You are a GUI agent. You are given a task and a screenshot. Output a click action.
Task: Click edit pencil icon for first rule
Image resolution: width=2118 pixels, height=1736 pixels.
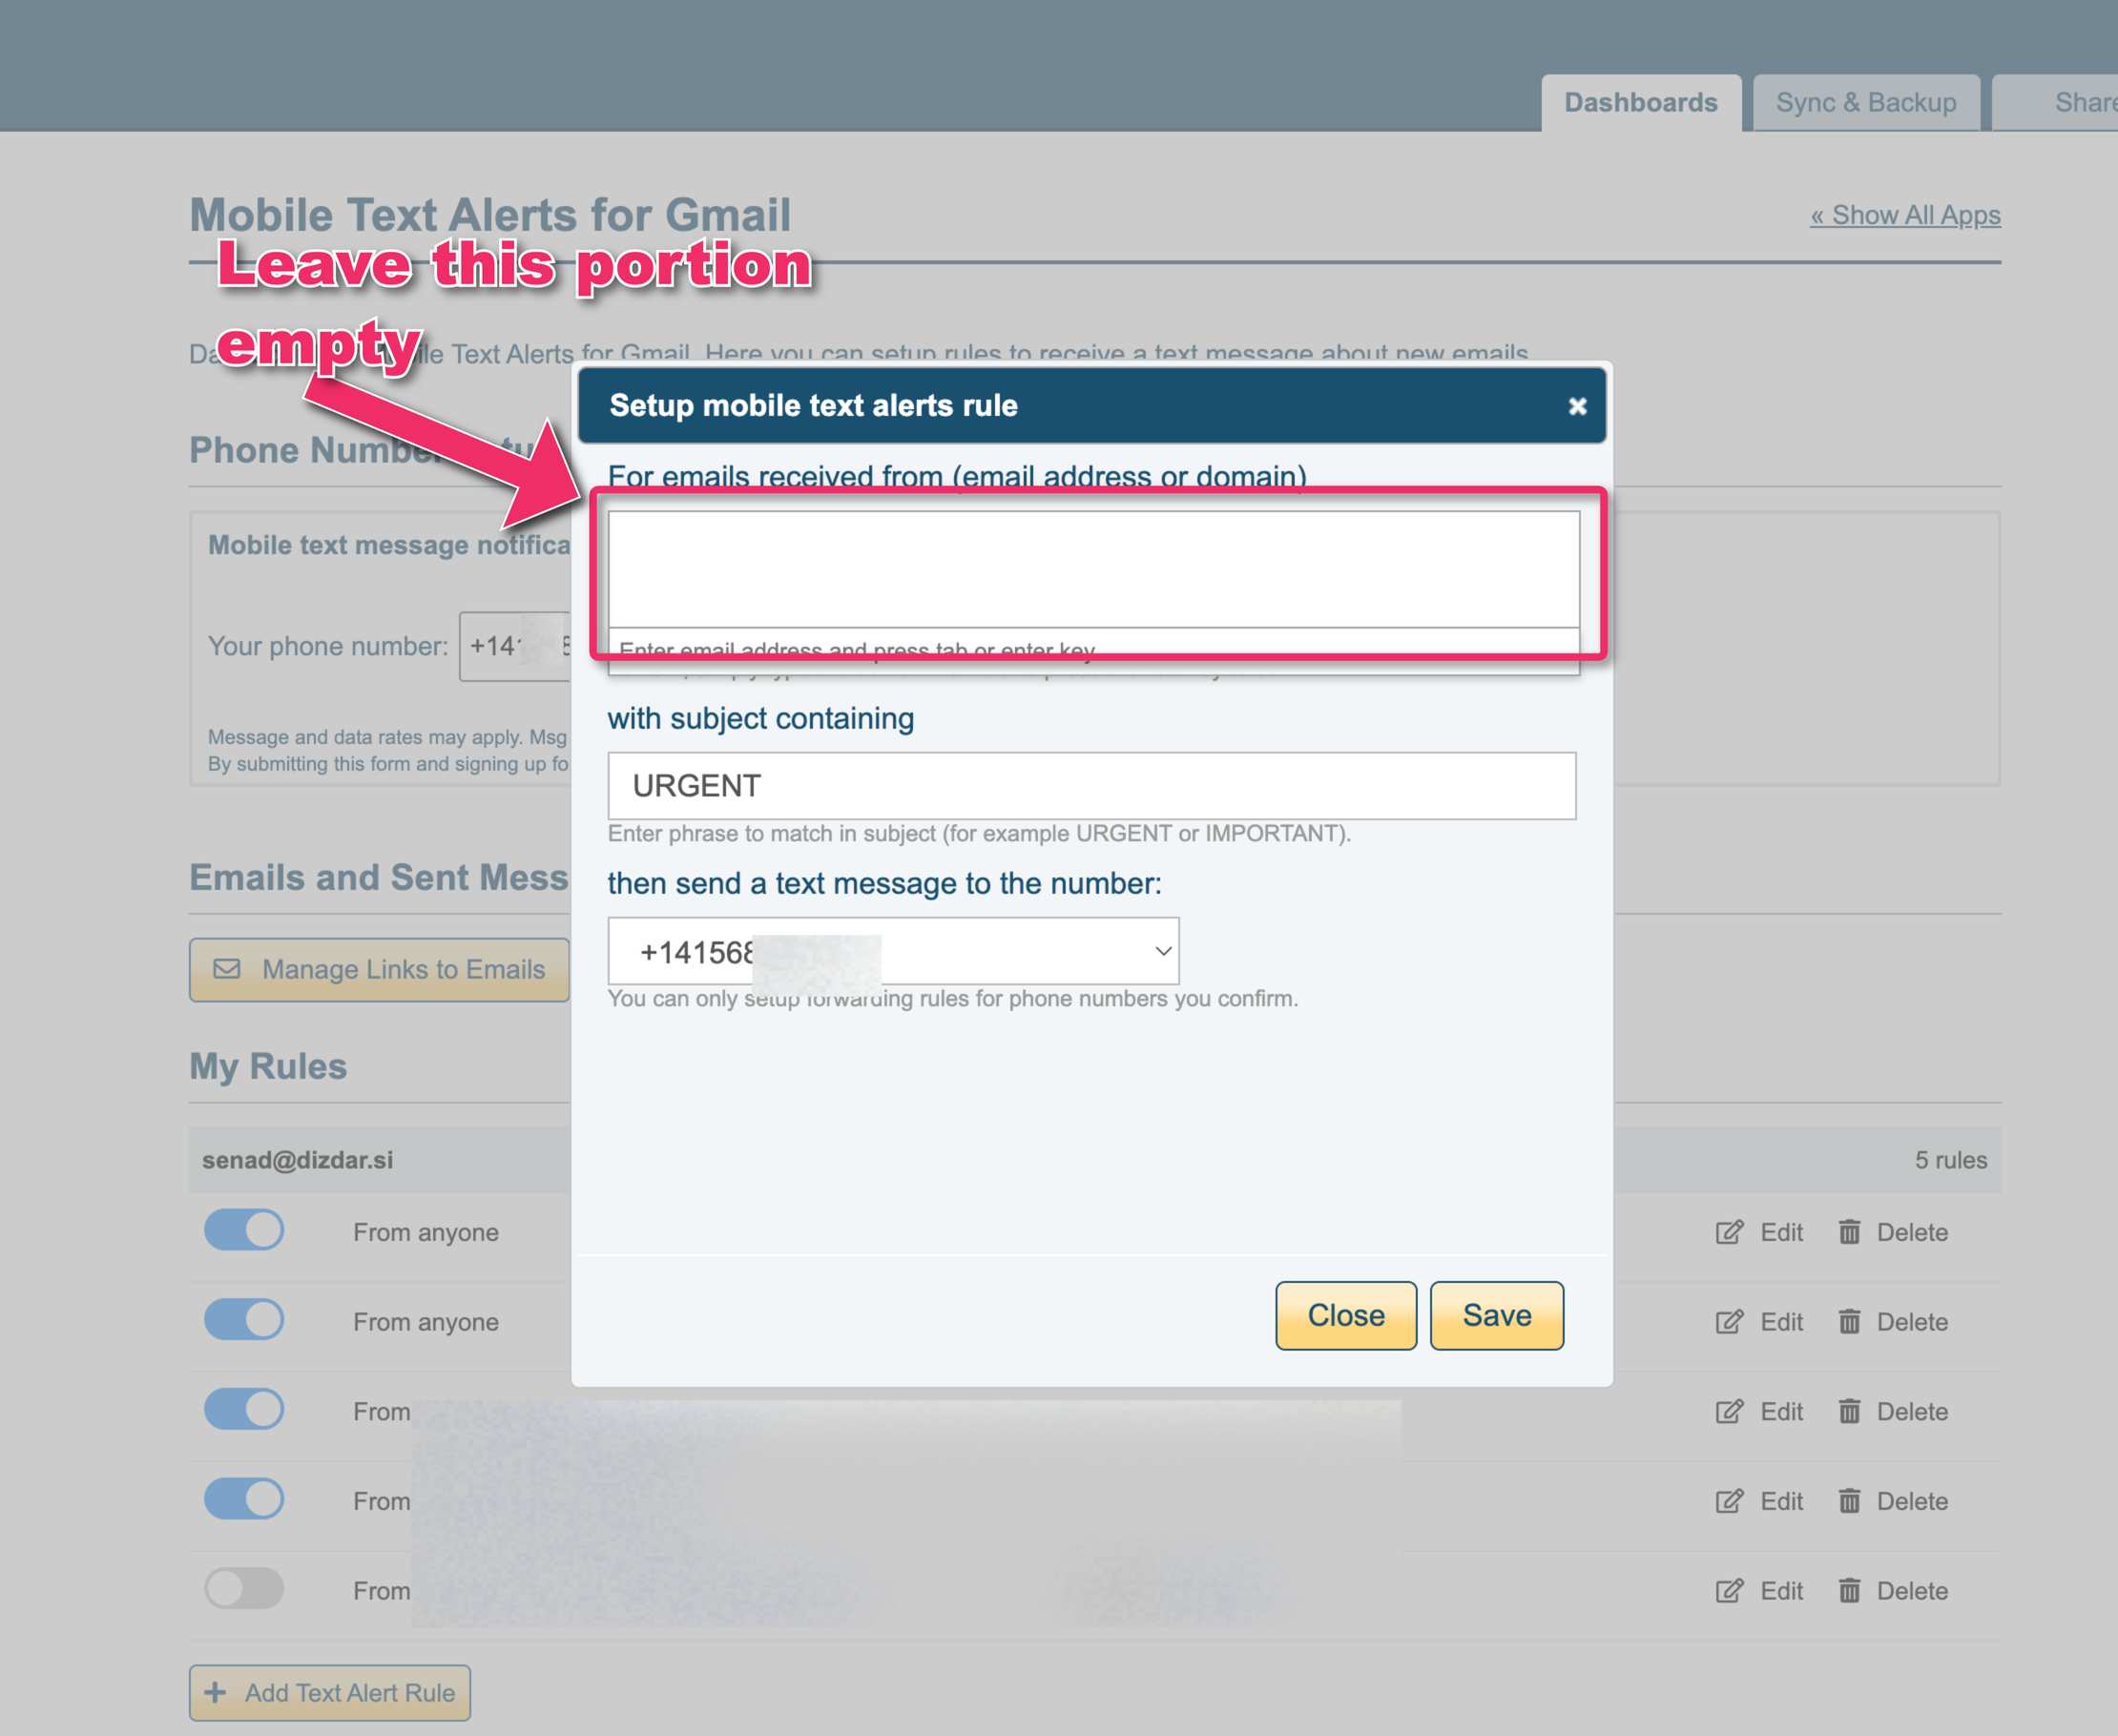[x=1729, y=1232]
